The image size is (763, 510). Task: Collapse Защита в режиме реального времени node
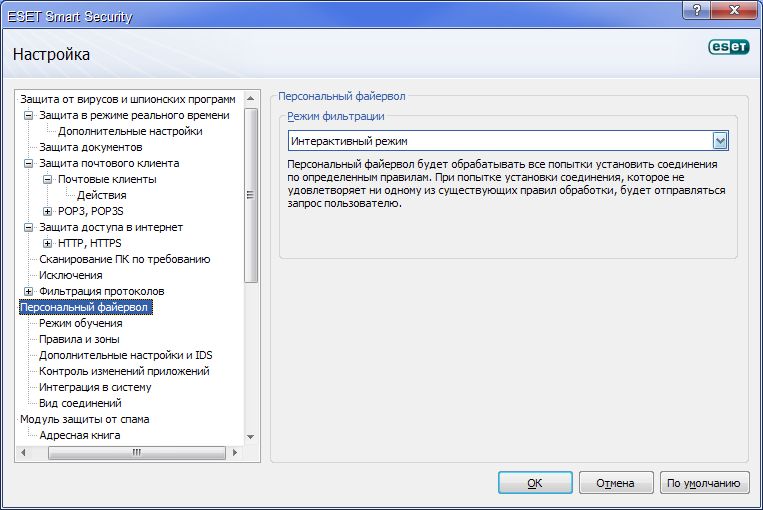pyautogui.click(x=29, y=116)
